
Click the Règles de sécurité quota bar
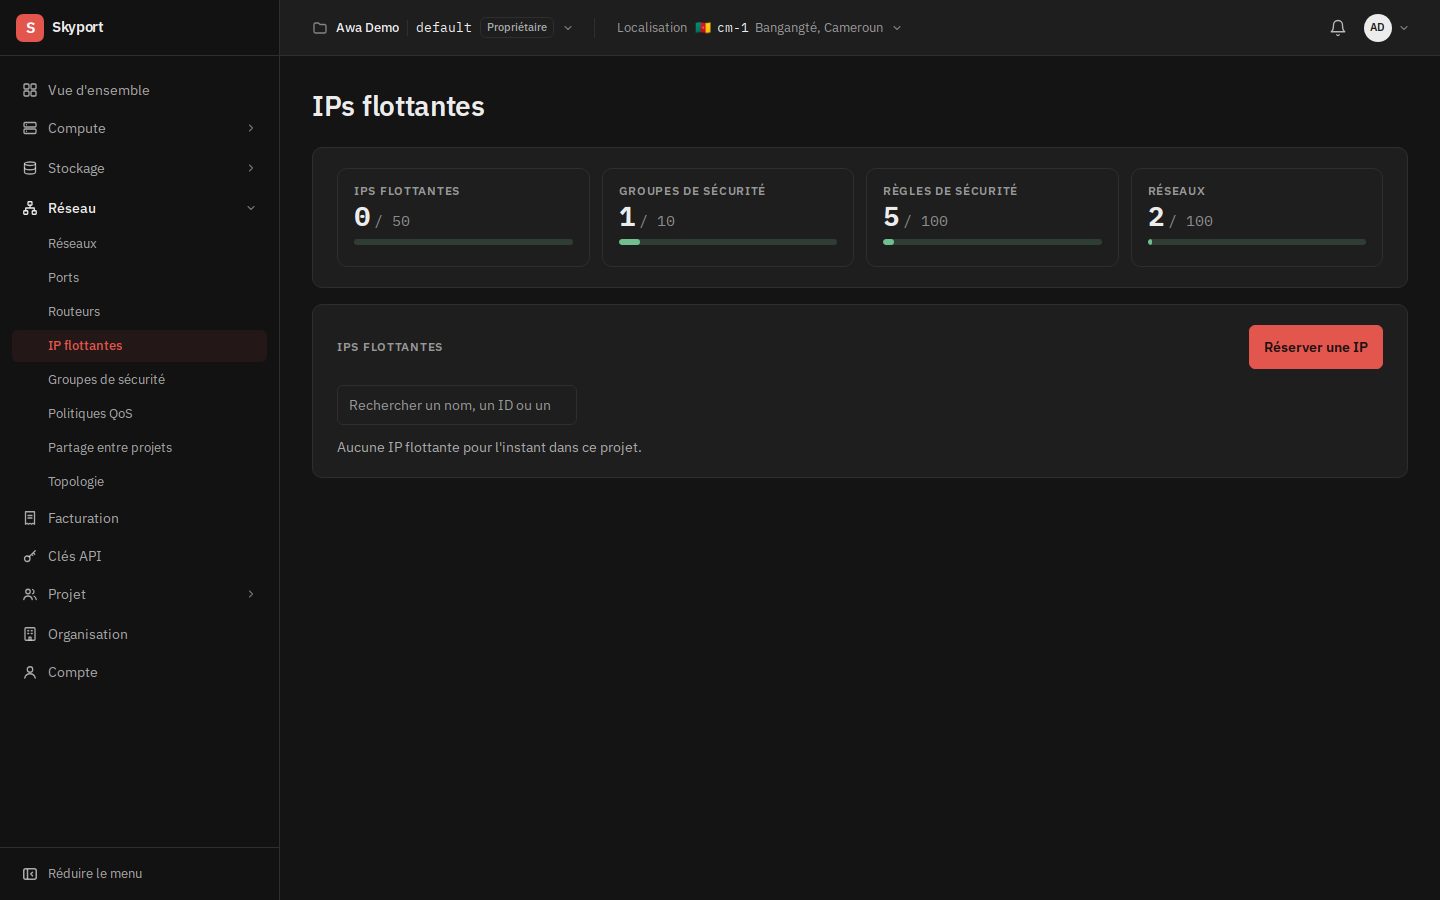[992, 242]
